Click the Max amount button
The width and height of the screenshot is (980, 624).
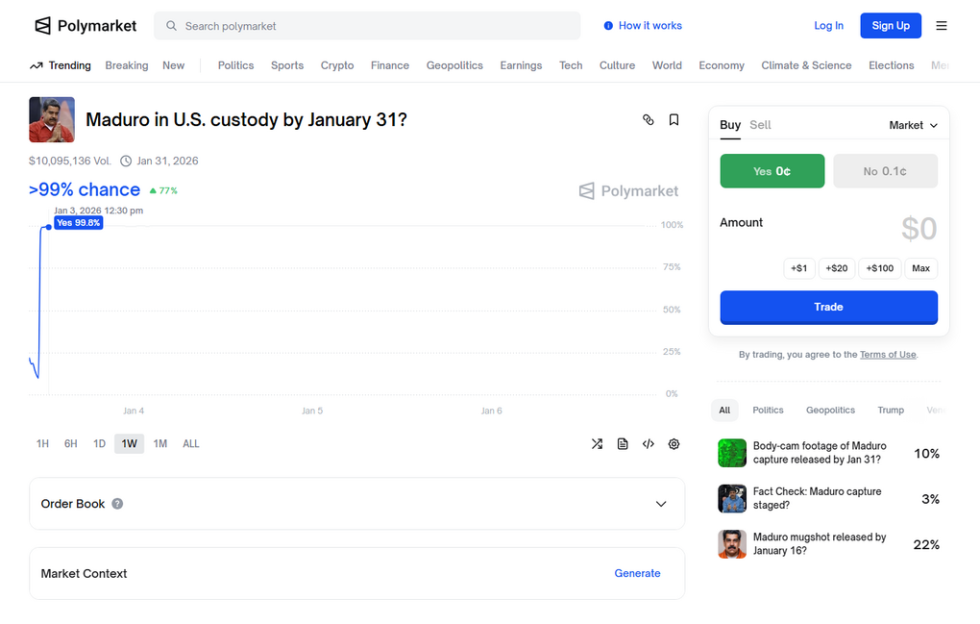921,268
